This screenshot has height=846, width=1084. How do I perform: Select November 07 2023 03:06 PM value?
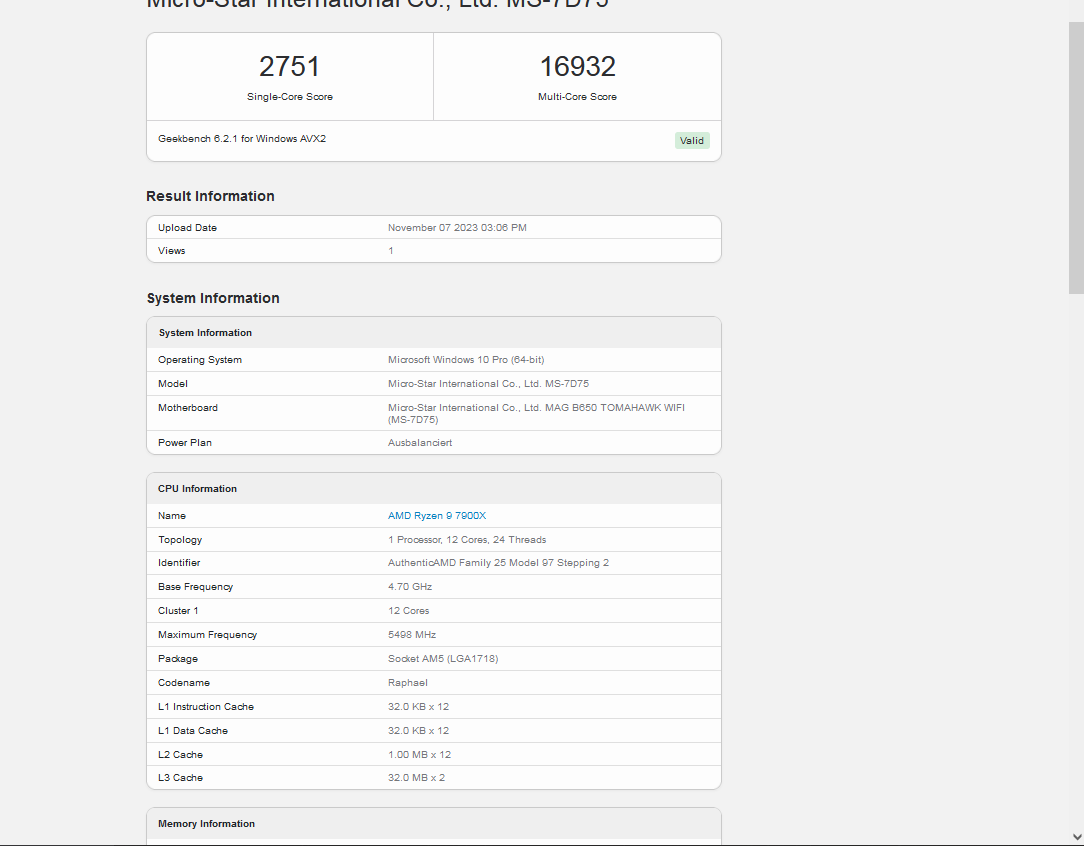pos(457,227)
